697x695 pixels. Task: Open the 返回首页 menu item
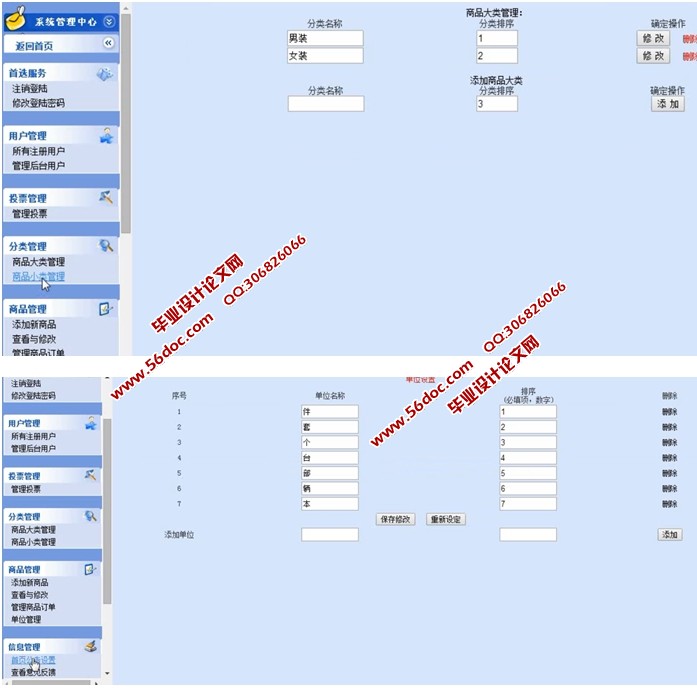coord(35,46)
